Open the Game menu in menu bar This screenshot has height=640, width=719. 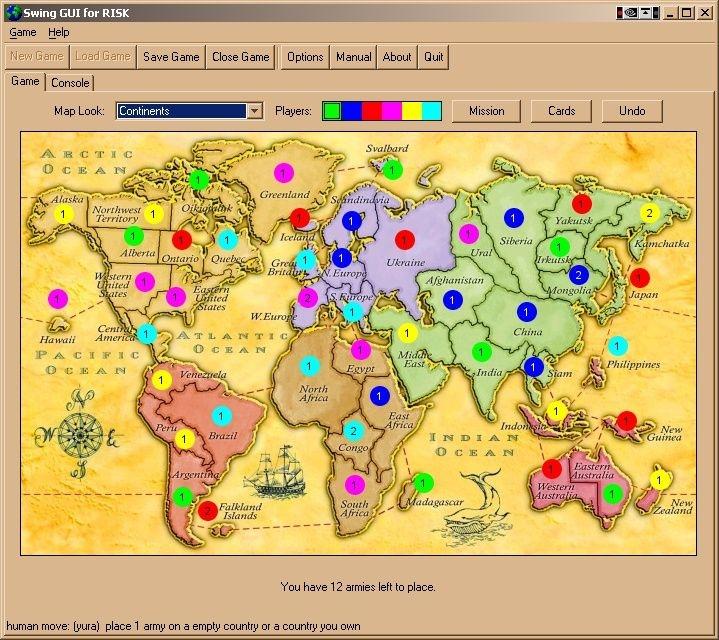coord(23,33)
